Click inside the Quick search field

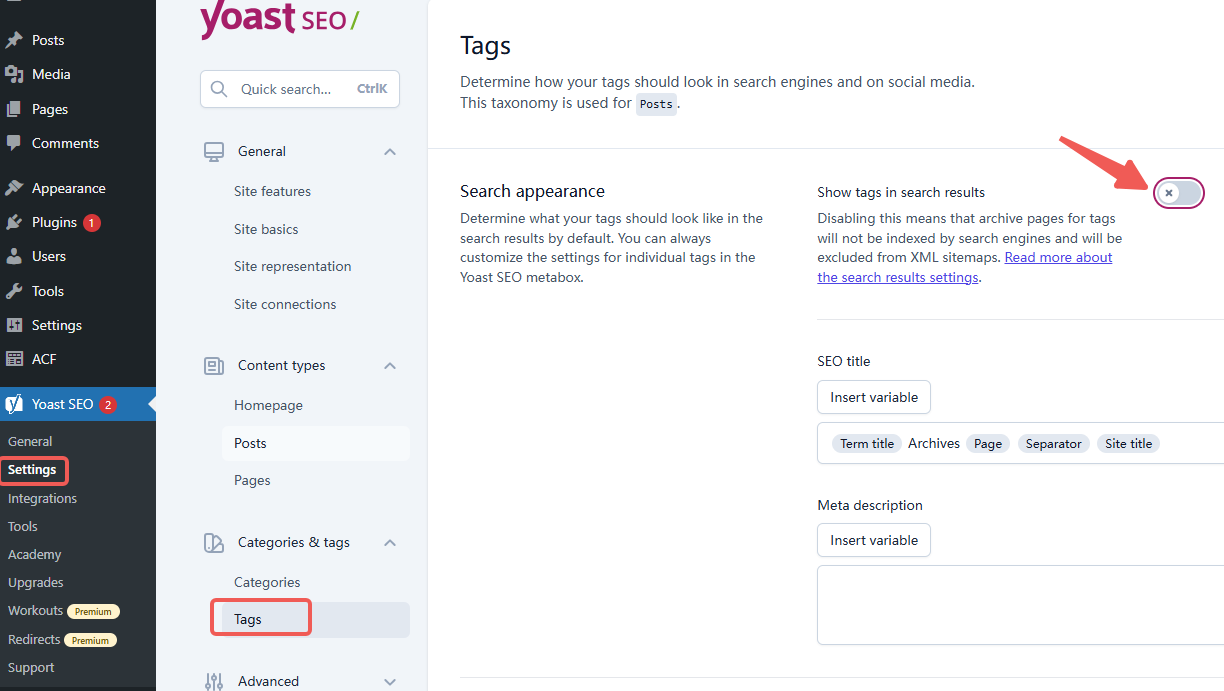[x=290, y=89]
